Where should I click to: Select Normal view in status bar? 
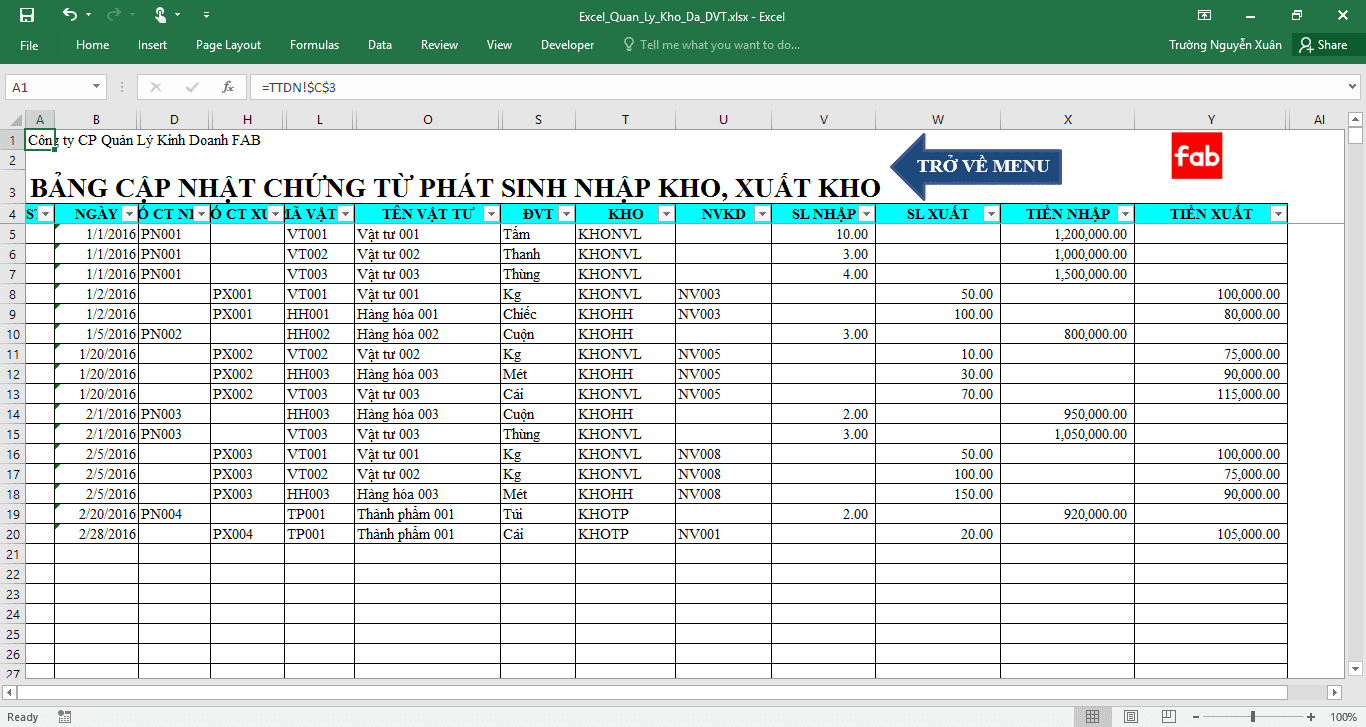click(1093, 716)
